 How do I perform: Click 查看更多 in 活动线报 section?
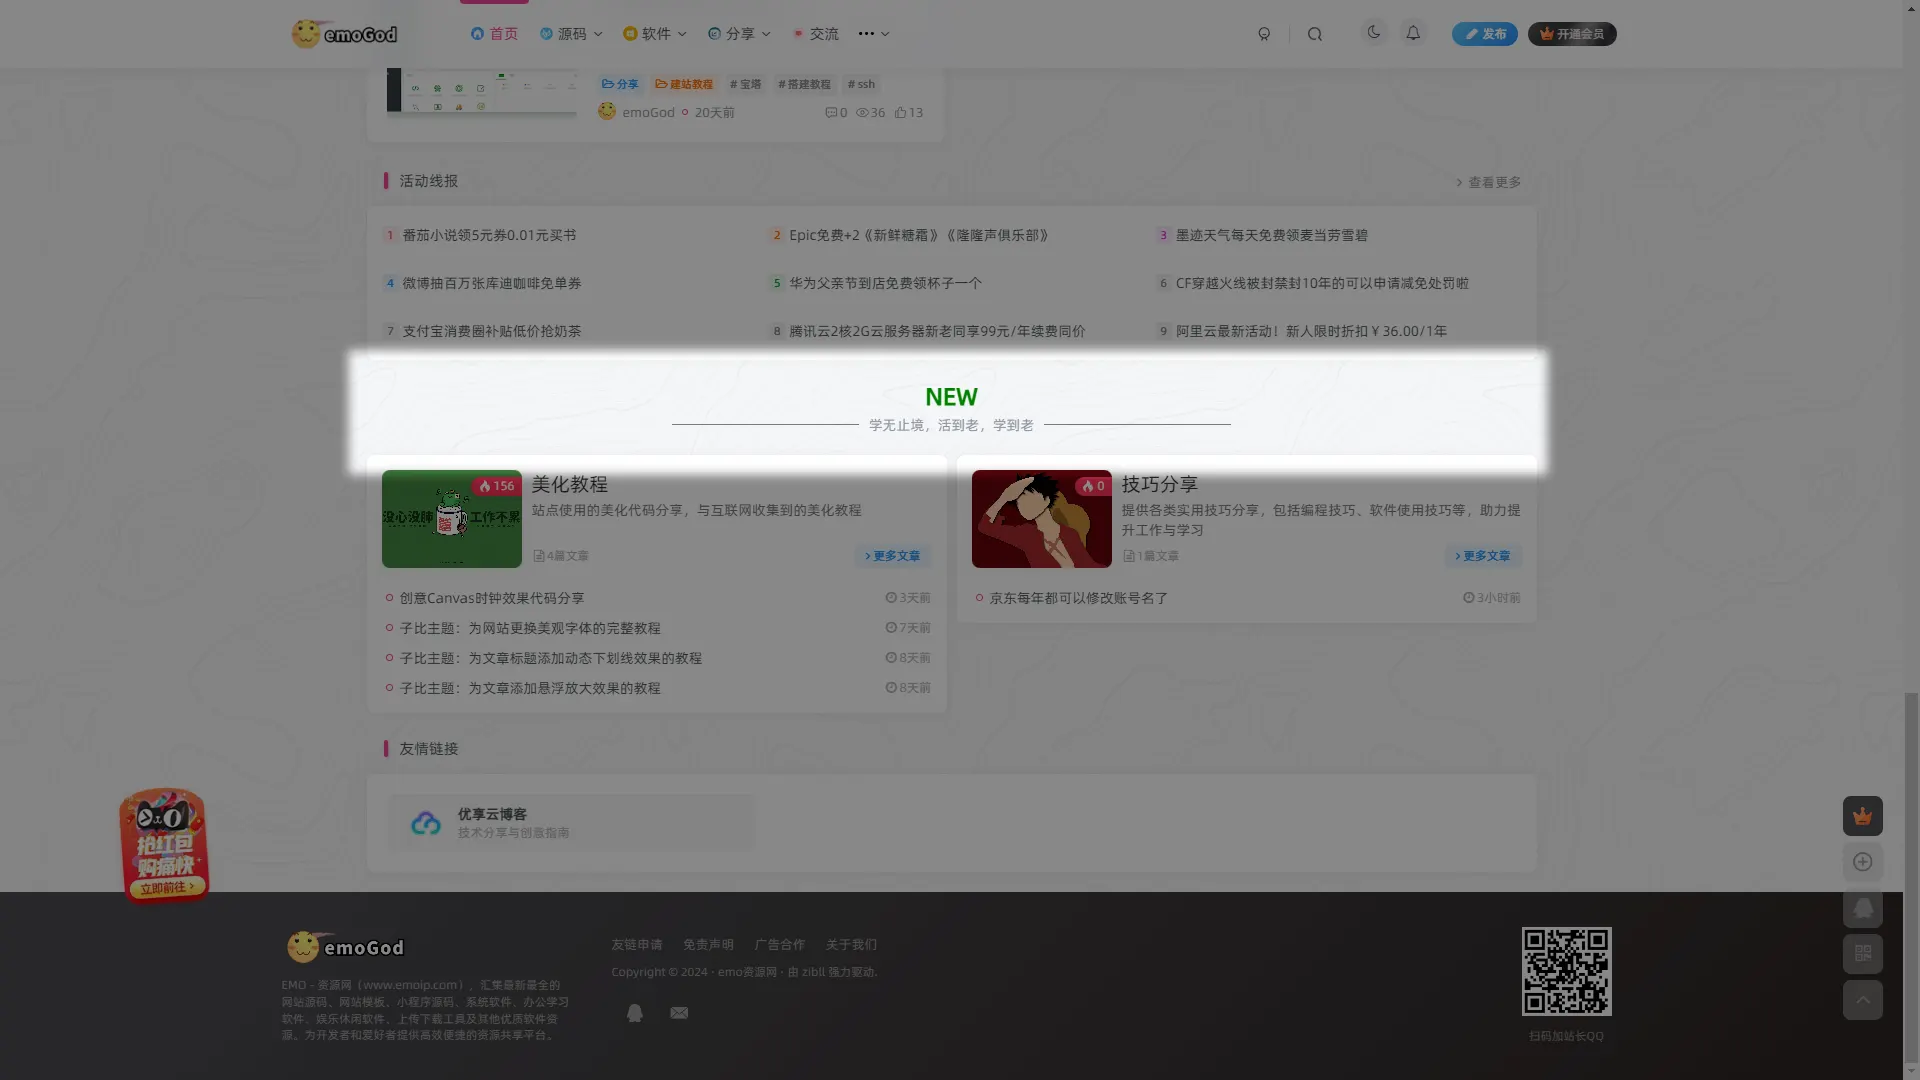1488,182
